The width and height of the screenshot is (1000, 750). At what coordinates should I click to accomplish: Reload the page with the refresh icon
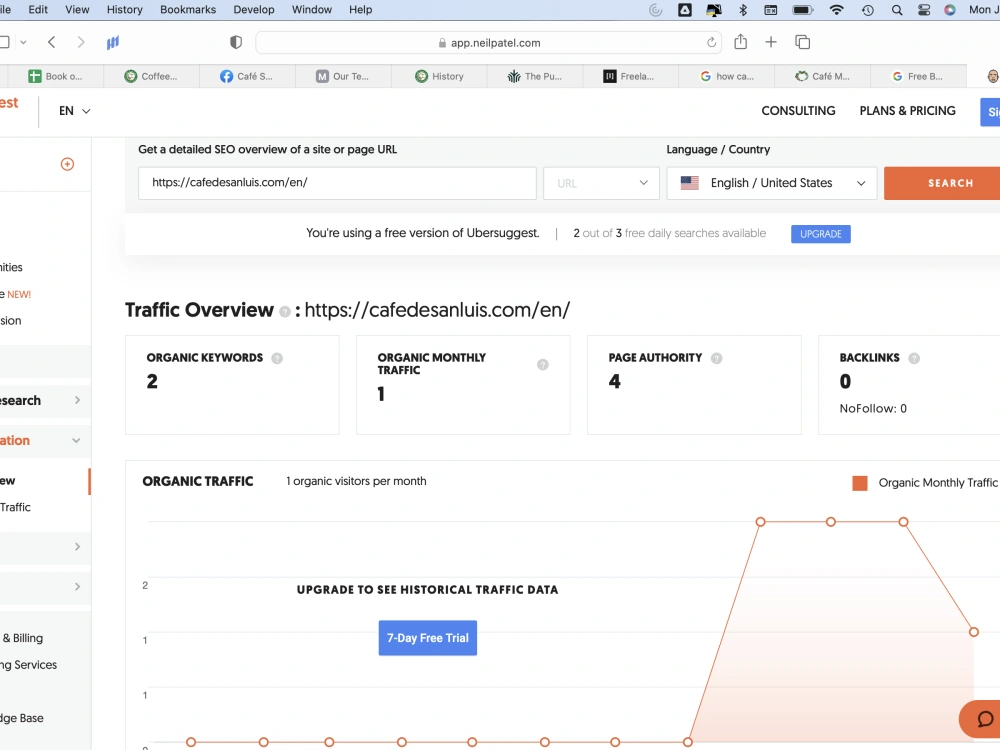pyautogui.click(x=711, y=43)
